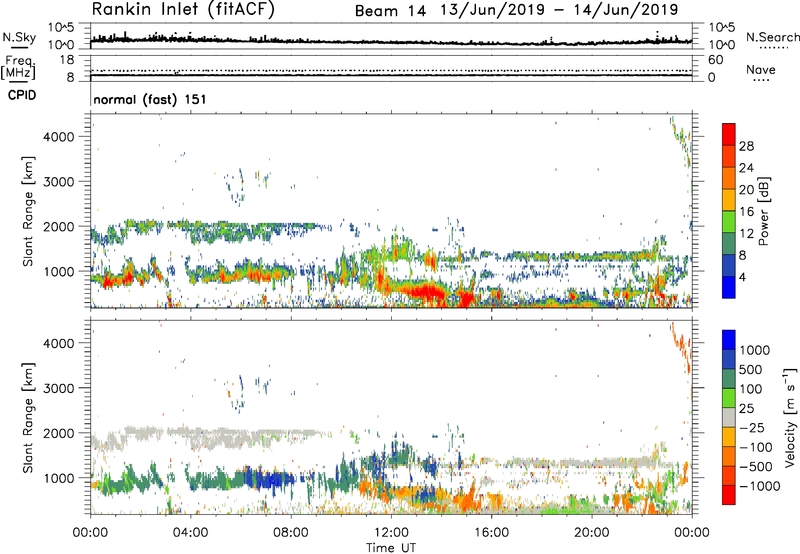Viewport: 800px width, 554px height.
Task: Click the '4' tick on the power colorbar
Action: pyautogui.click(x=742, y=277)
